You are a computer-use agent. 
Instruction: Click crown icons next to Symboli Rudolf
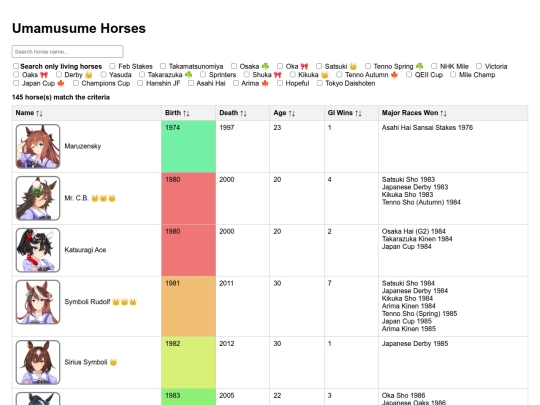coord(124,302)
